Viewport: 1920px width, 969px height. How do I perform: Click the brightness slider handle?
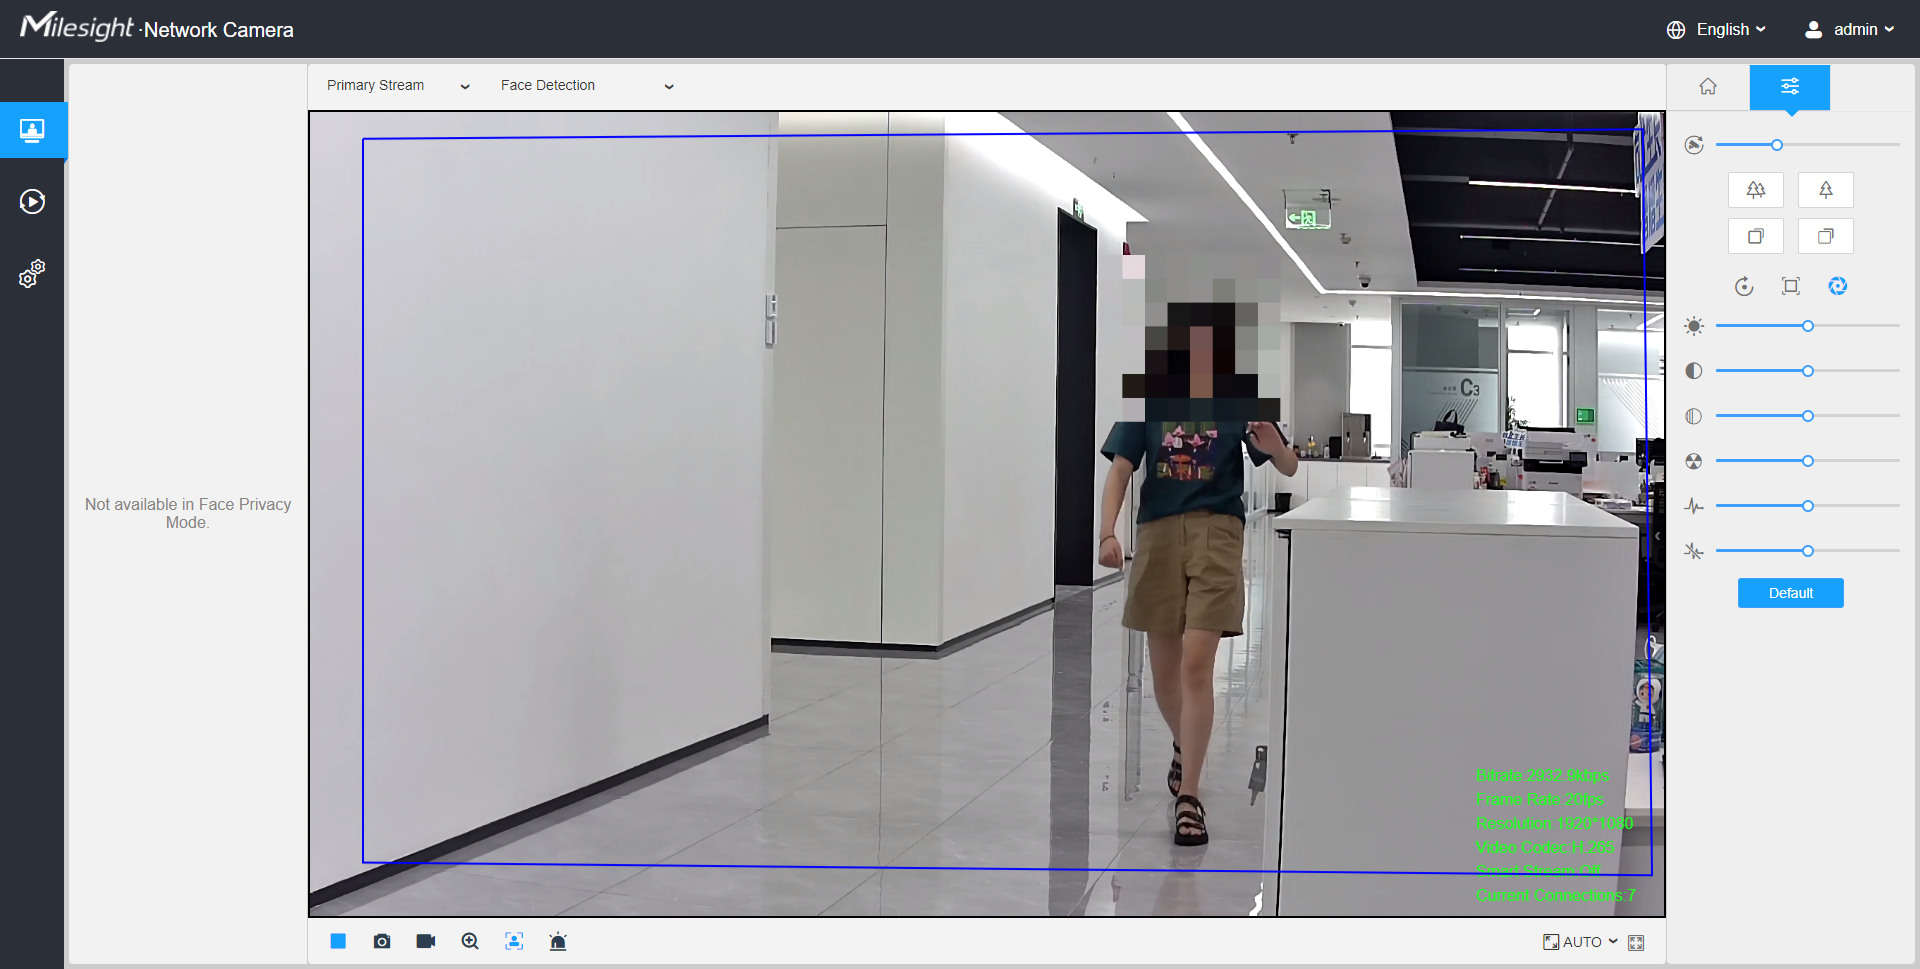pyautogui.click(x=1808, y=326)
